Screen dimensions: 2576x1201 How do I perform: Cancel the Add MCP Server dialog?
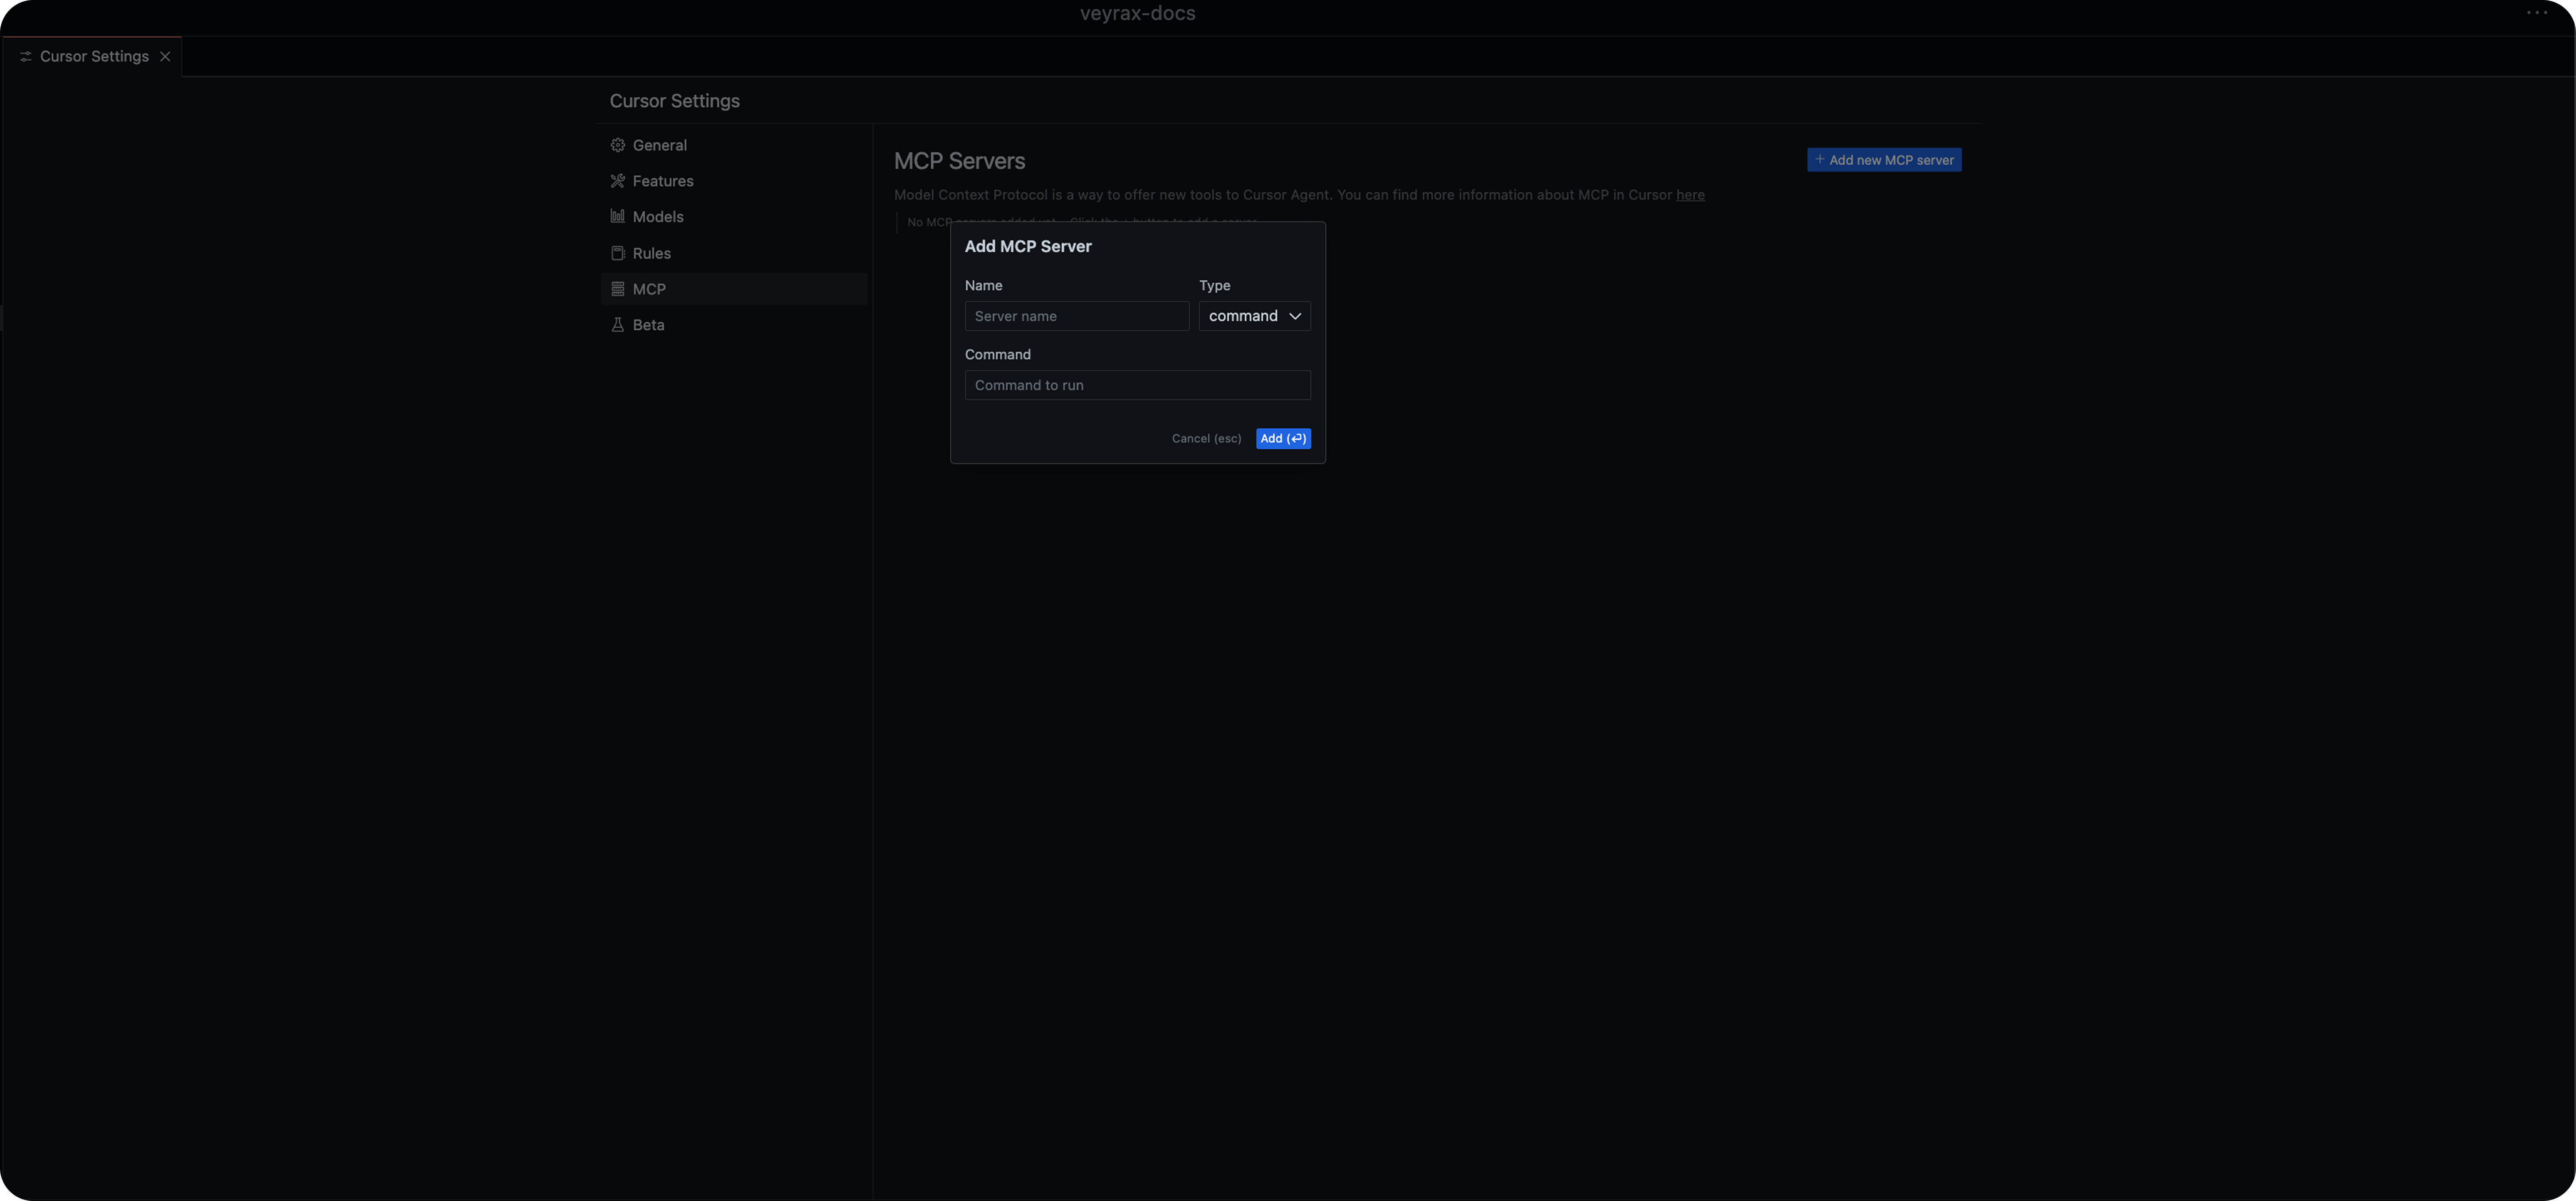pyautogui.click(x=1206, y=438)
